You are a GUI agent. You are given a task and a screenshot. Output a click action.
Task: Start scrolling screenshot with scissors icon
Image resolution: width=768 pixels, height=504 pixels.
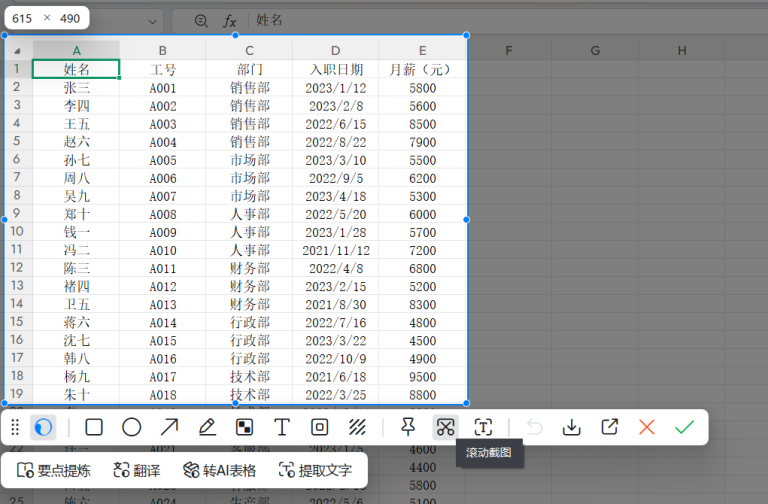point(445,427)
